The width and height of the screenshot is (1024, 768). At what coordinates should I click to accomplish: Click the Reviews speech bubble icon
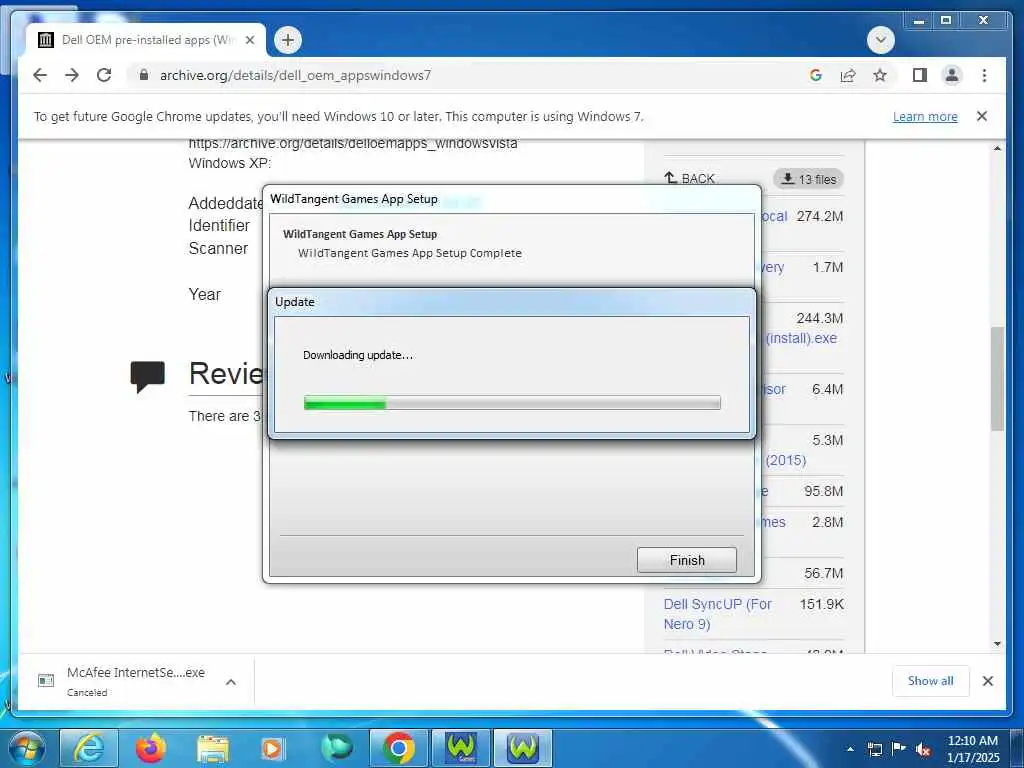tap(148, 376)
